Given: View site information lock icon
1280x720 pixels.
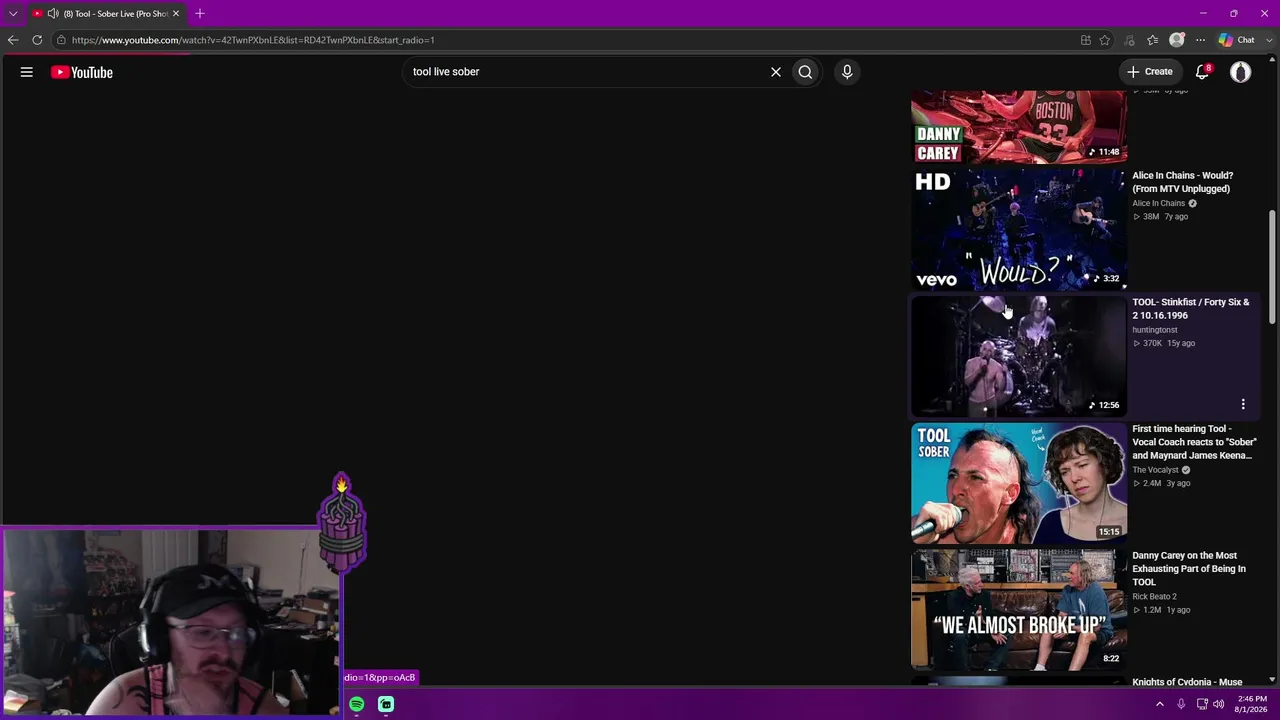Looking at the screenshot, I should [x=61, y=40].
